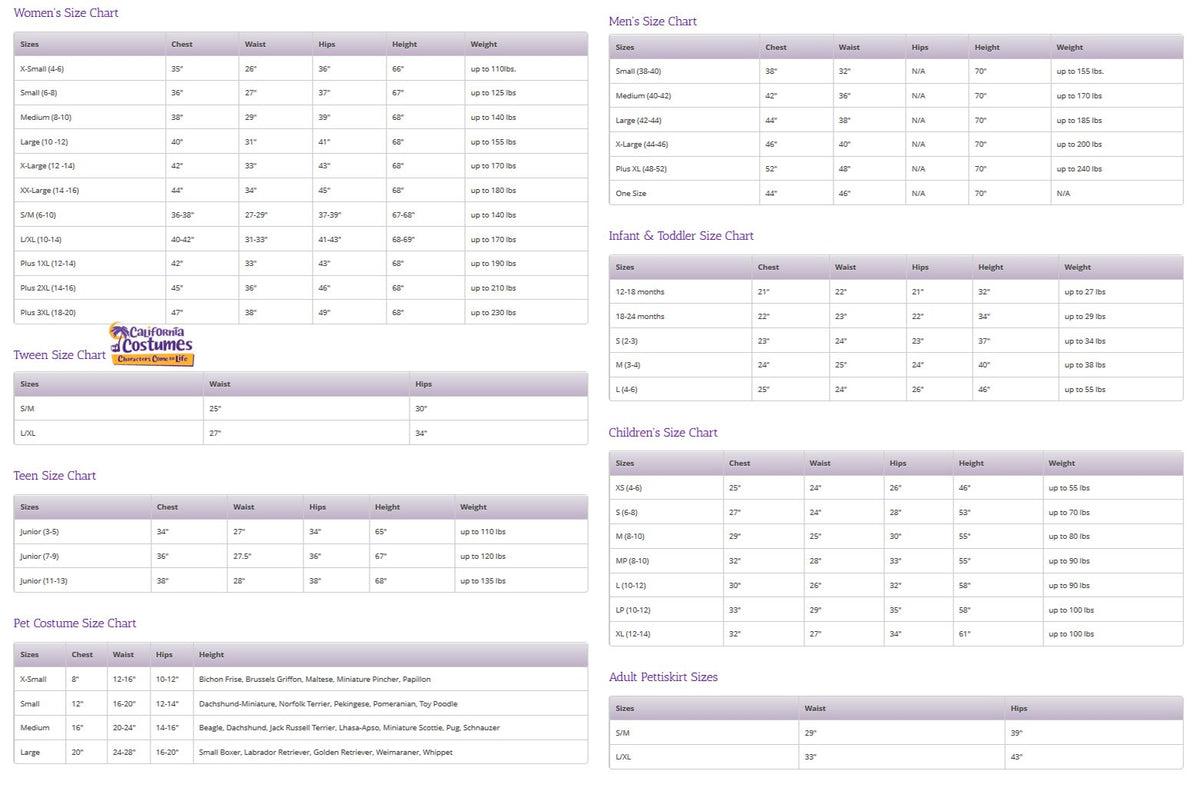Click the Beagle, Dachshund pet breed list
The width and height of the screenshot is (1200, 791).
coord(349,728)
